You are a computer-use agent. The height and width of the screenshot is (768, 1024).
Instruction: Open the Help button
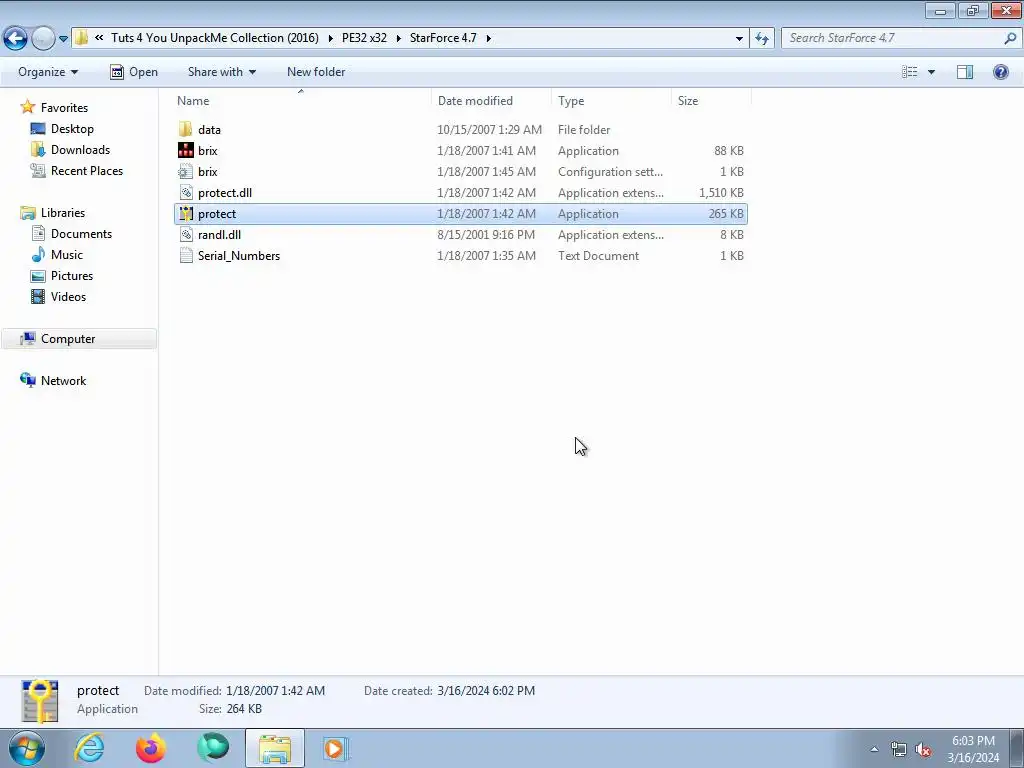coord(1000,72)
